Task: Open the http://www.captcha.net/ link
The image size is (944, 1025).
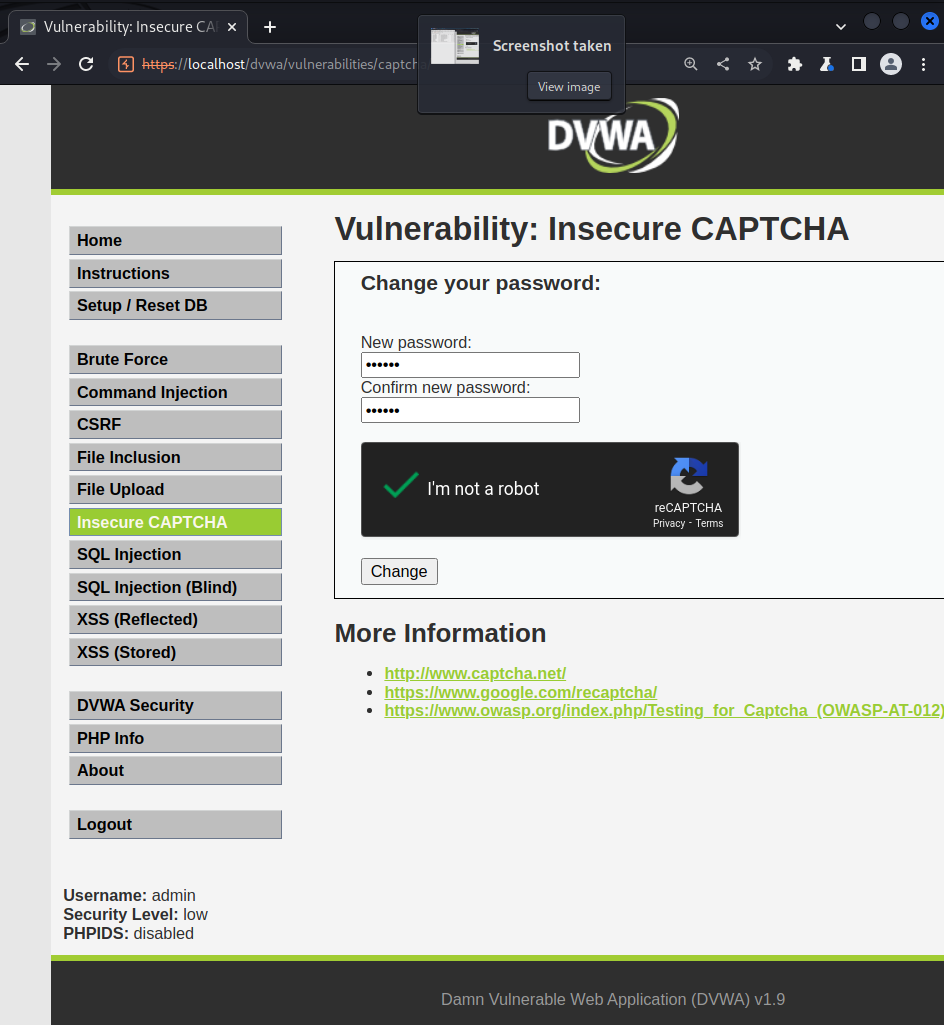Action: point(475,673)
